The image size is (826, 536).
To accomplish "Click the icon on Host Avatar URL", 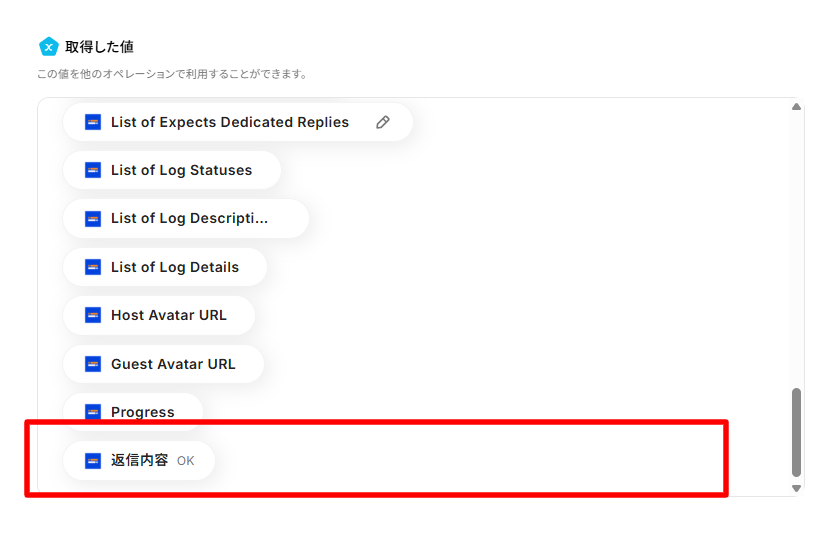I will point(93,315).
